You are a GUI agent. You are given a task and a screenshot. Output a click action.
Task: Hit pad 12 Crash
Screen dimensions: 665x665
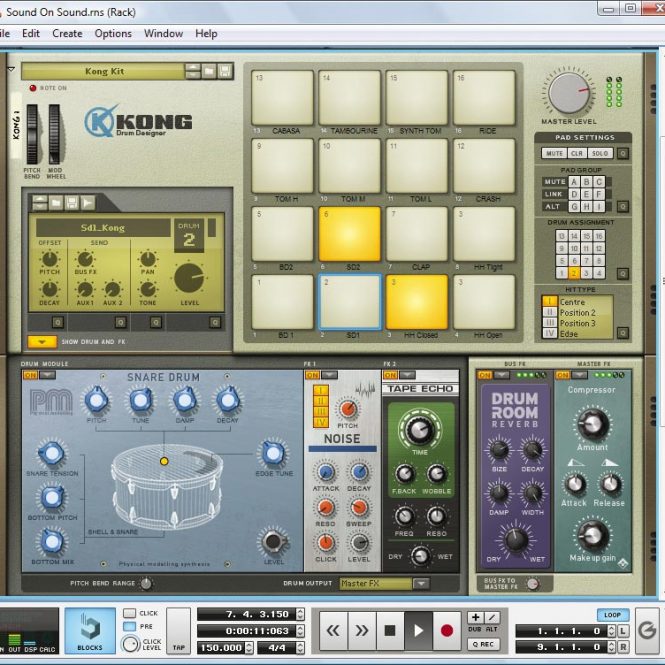(x=484, y=166)
